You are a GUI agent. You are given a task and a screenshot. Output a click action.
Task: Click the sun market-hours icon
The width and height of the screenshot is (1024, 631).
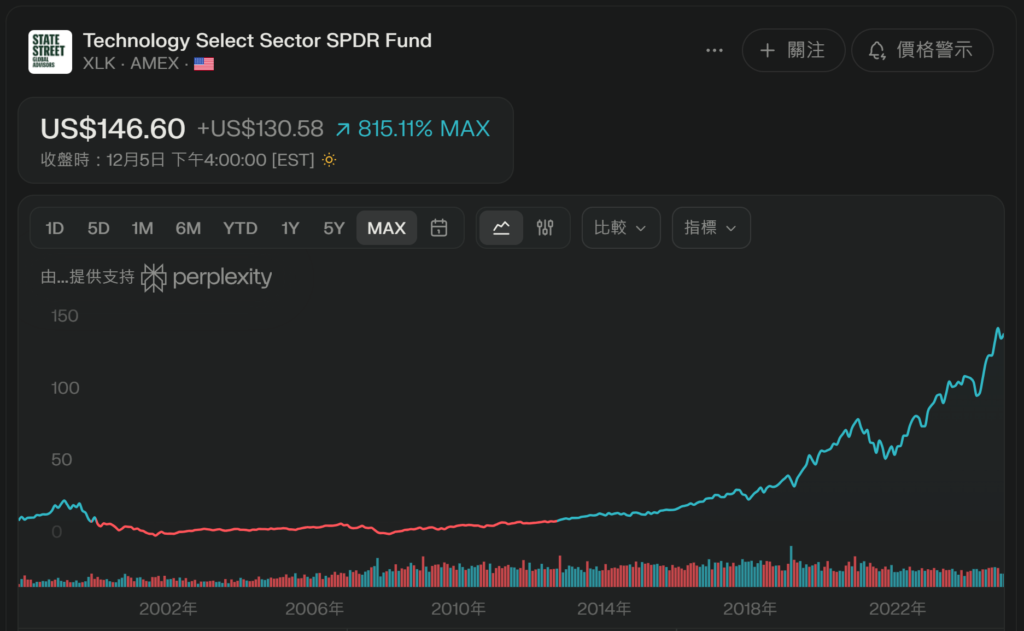tap(329, 160)
